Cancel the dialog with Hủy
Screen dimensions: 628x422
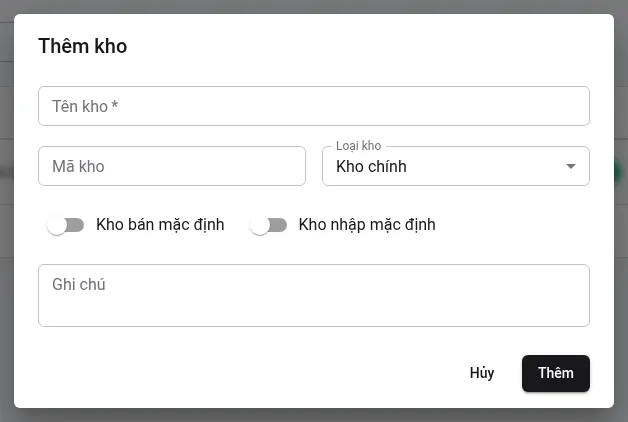coord(482,373)
